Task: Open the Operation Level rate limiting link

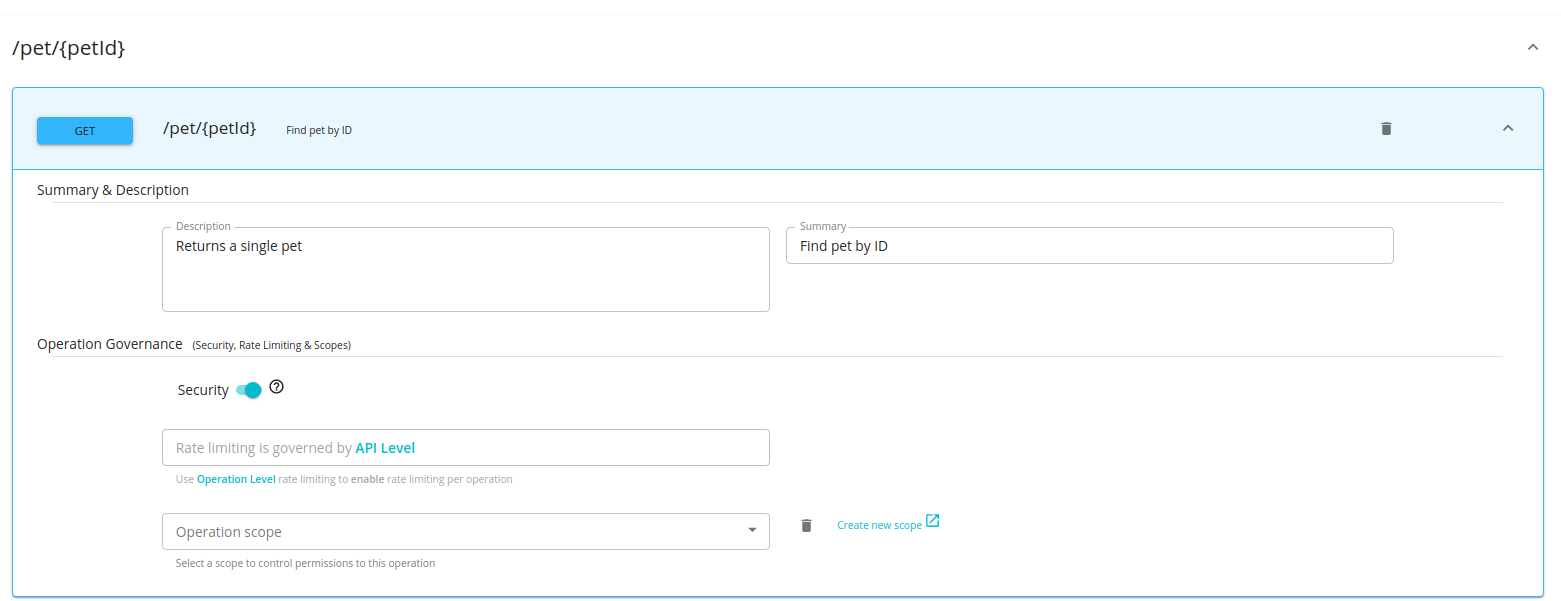Action: pos(236,479)
